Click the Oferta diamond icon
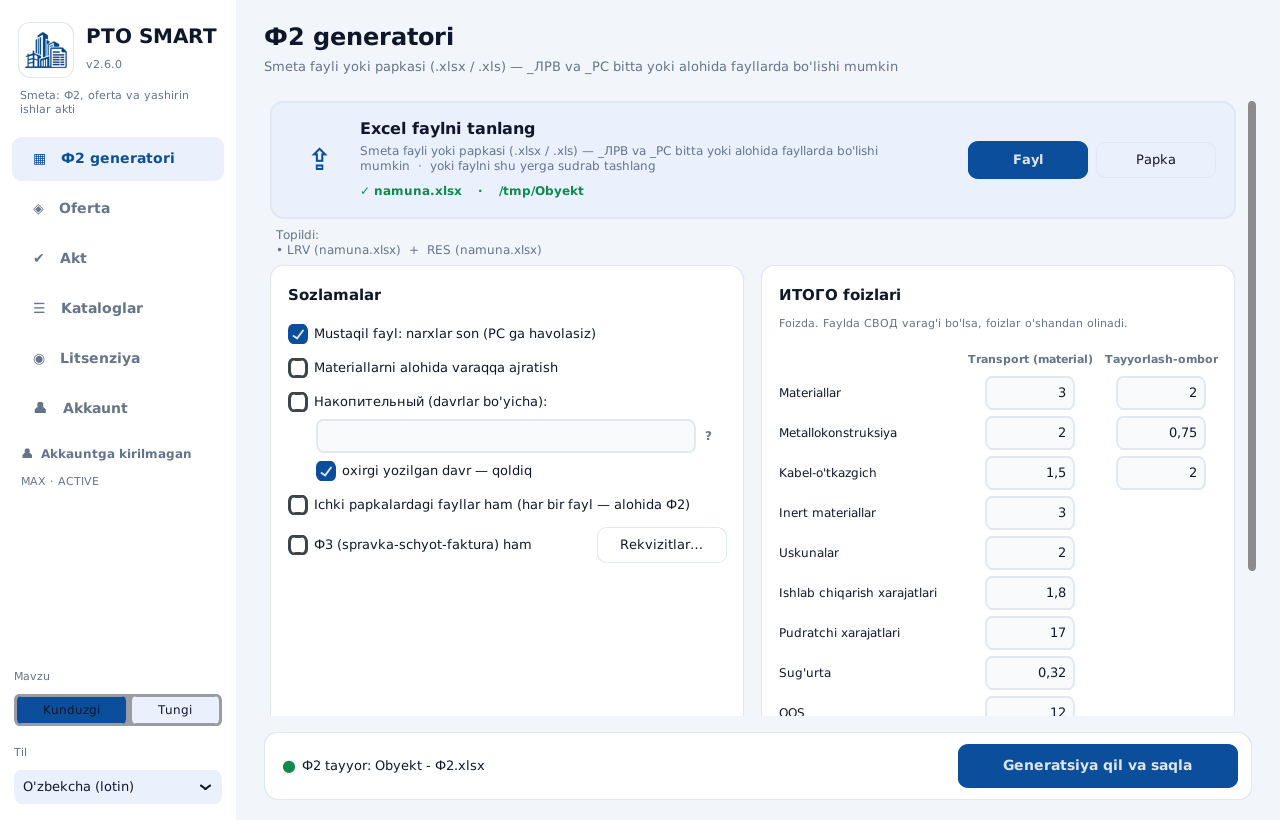The image size is (1280, 820). (x=39, y=208)
